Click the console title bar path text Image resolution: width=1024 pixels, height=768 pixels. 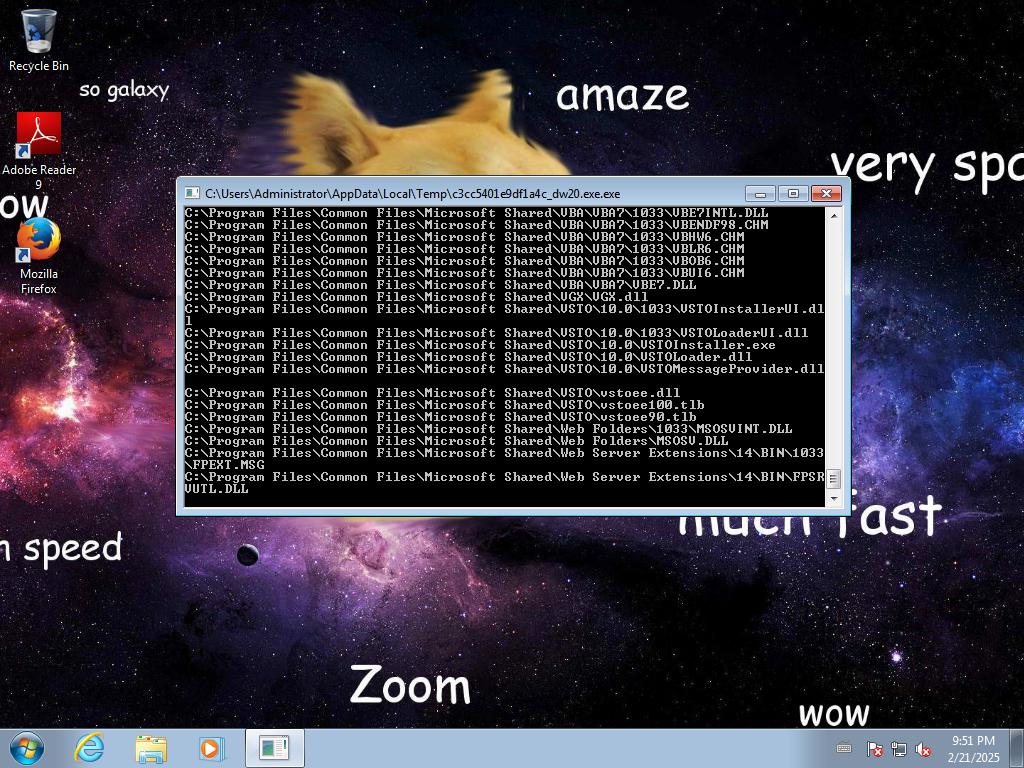point(412,193)
